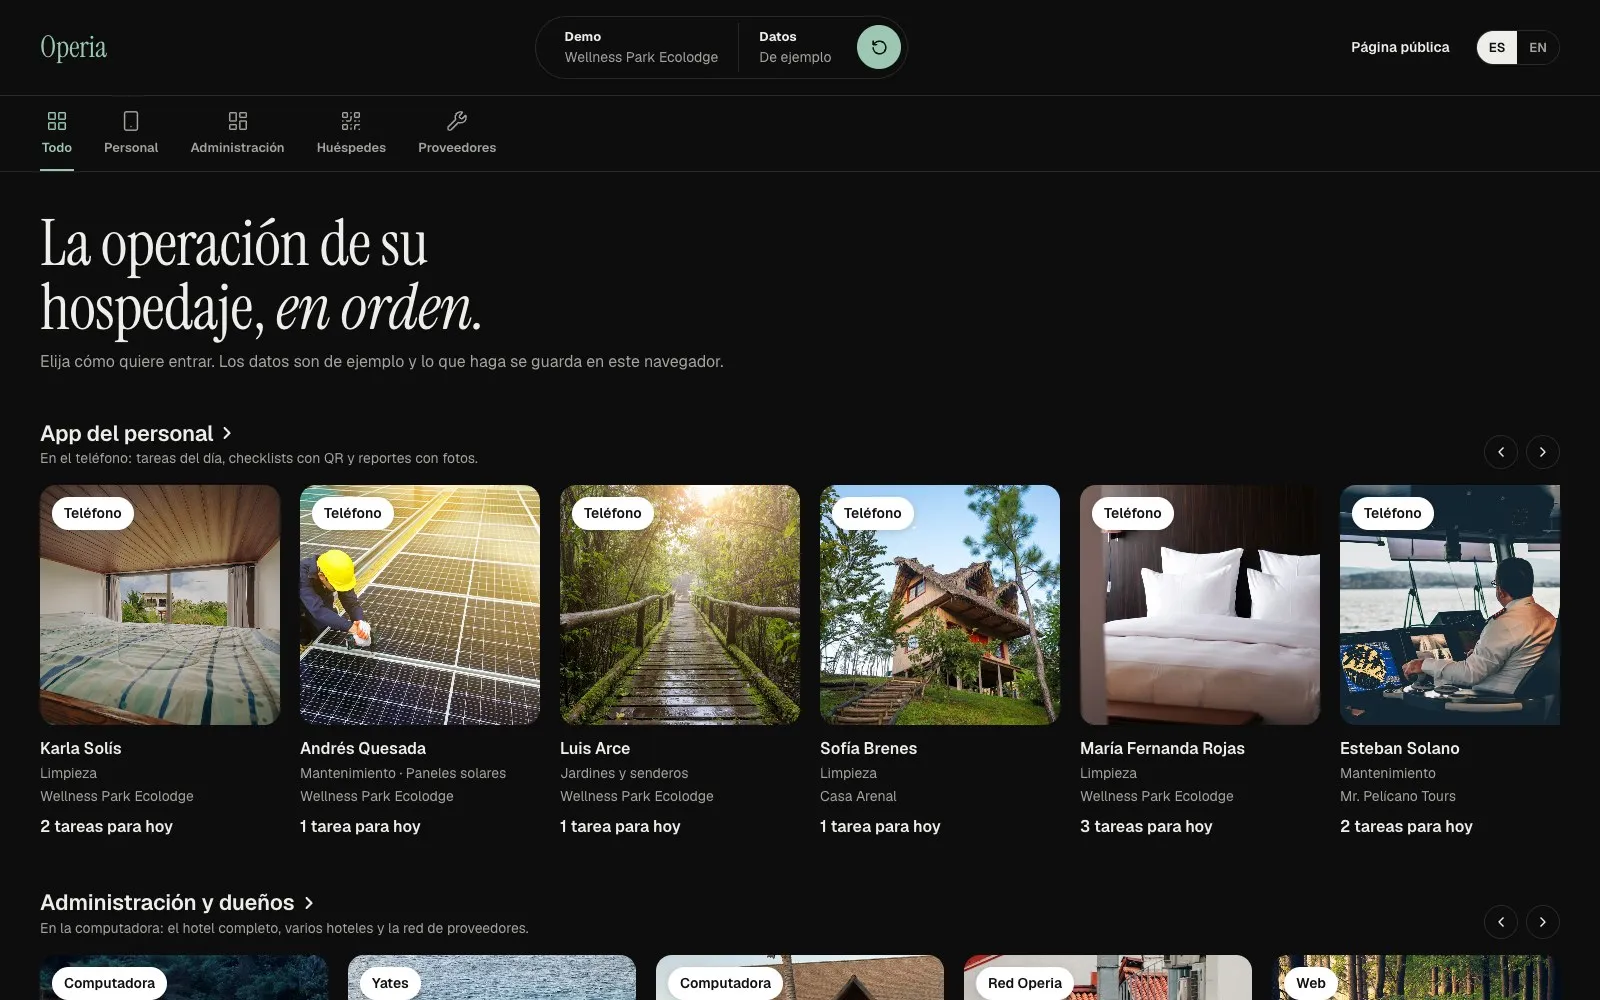Advance the Administración y dueños carousel forward
The height and width of the screenshot is (1000, 1600).
[x=1543, y=922]
